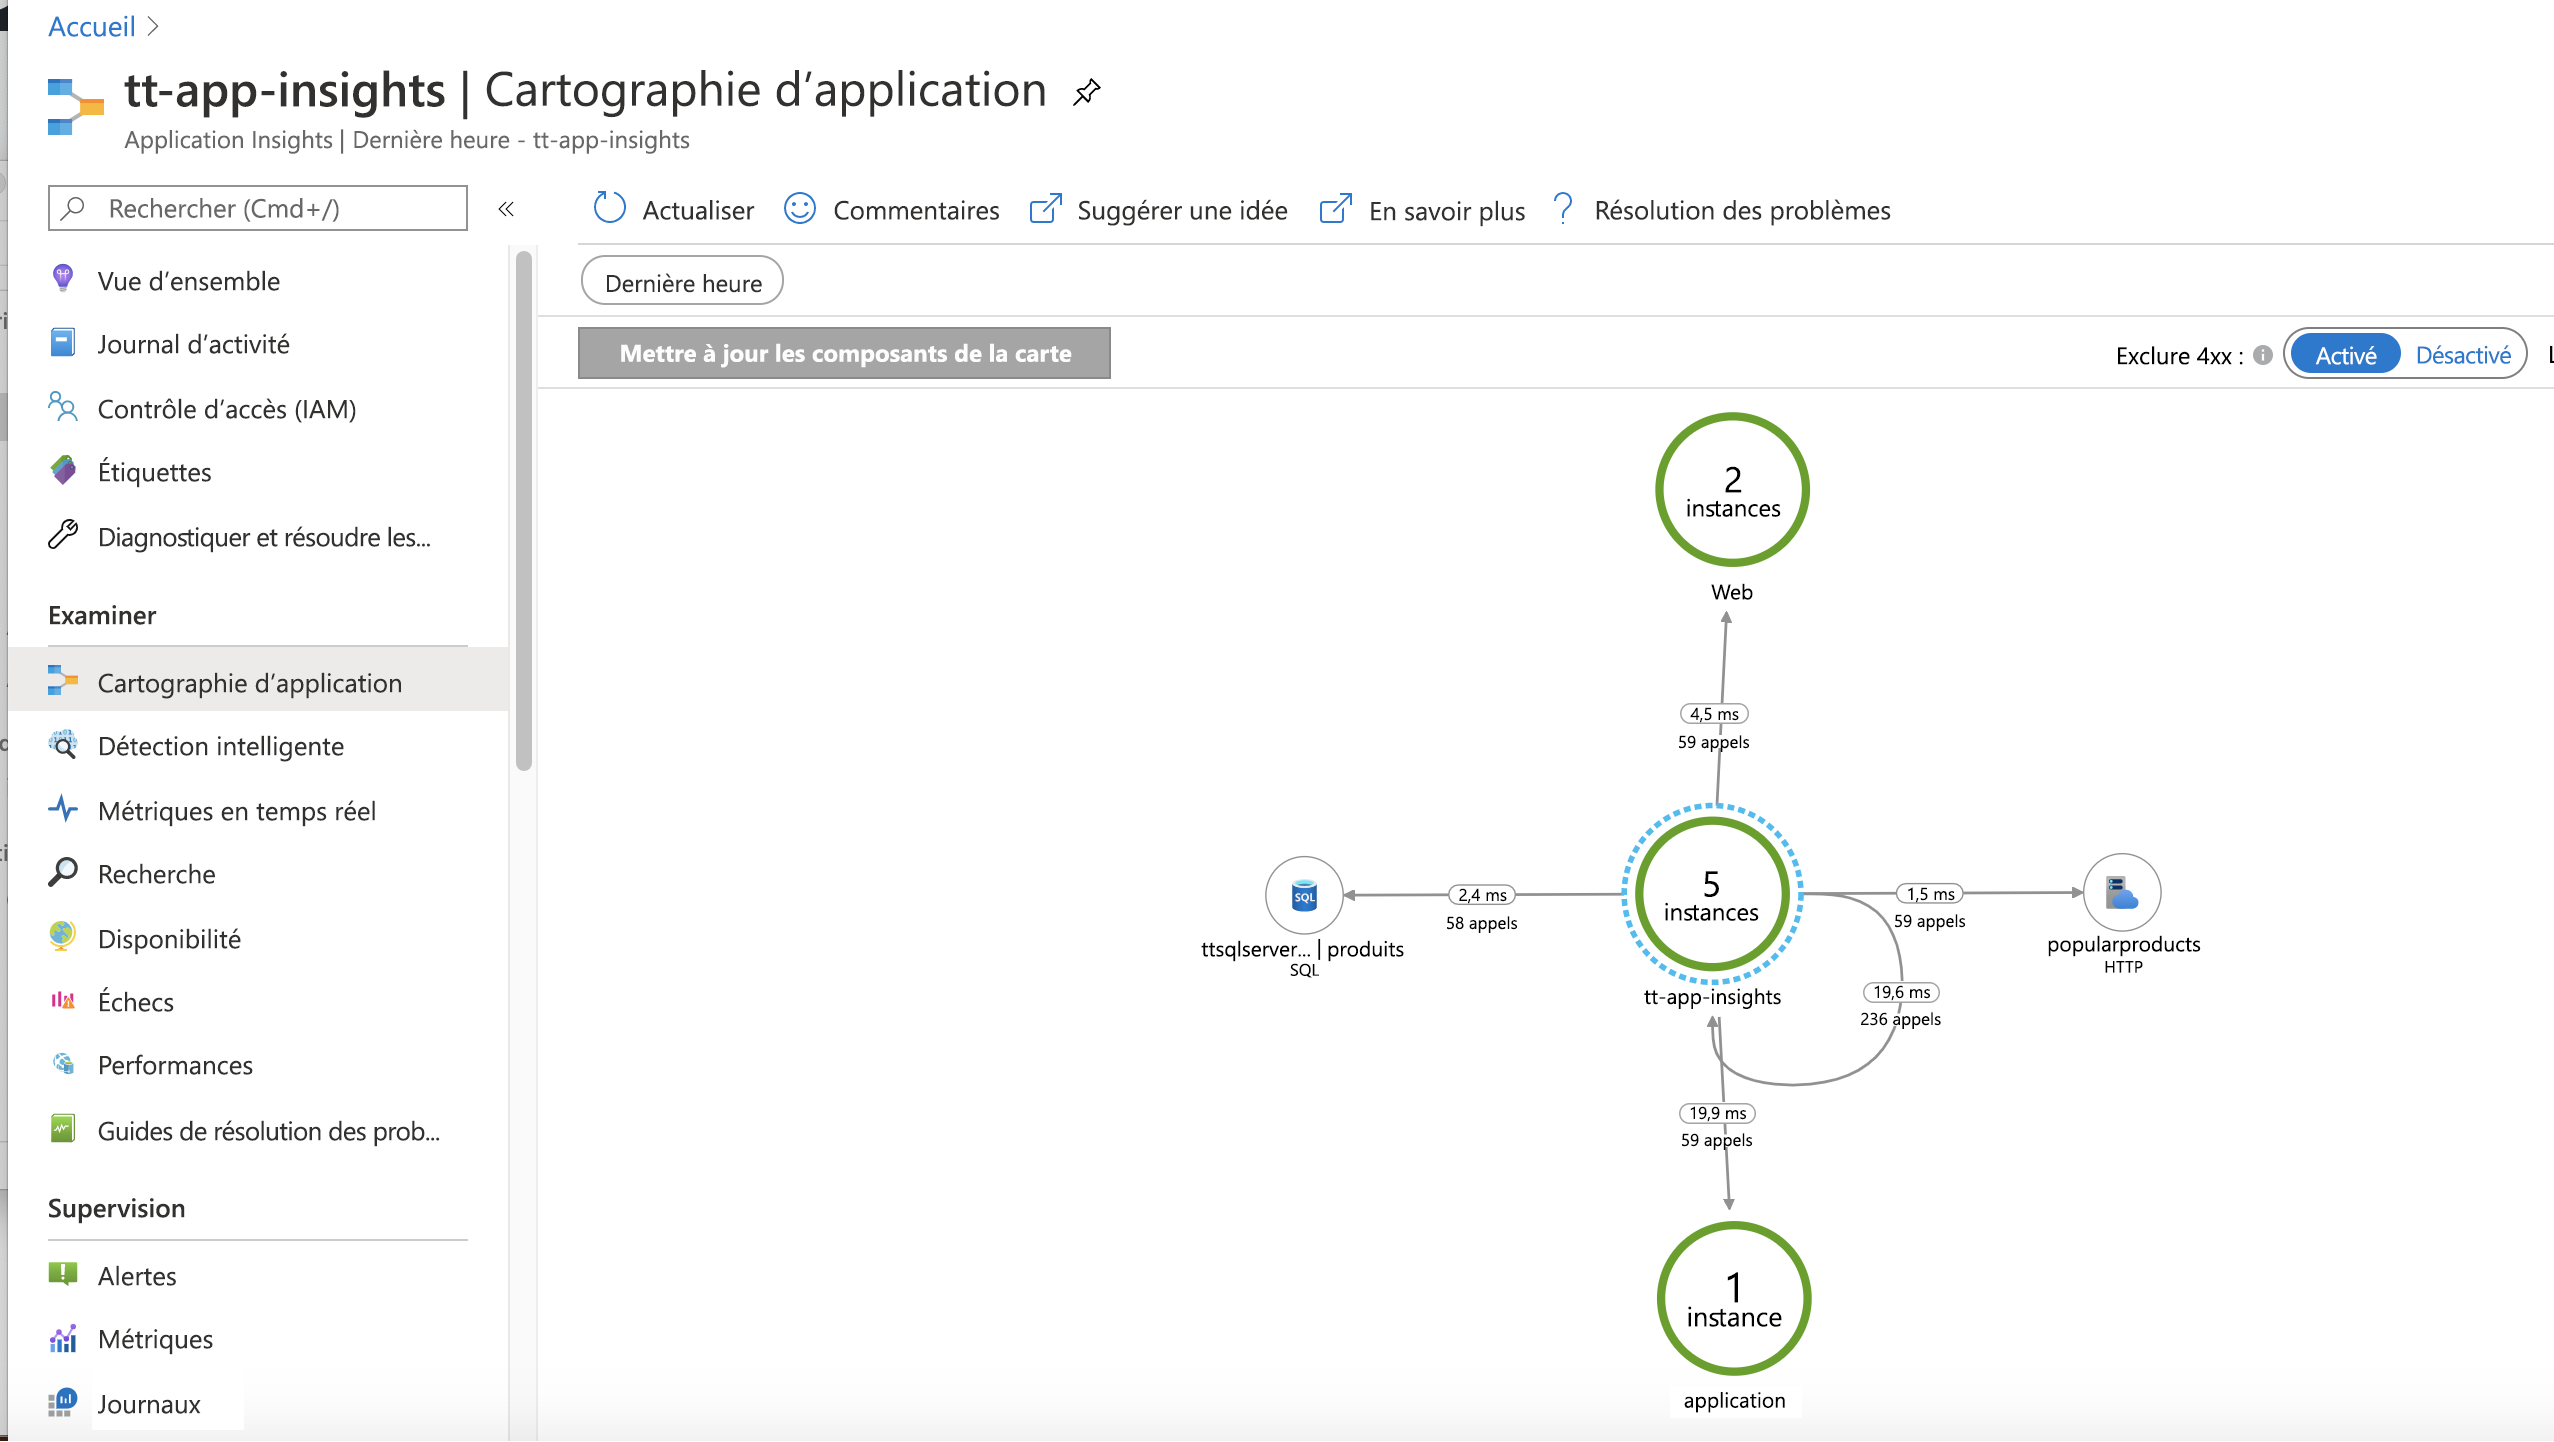Screen dimensions: 2554x1442
Task: Click the Suggérer une idée external link icon
Action: [1045, 208]
